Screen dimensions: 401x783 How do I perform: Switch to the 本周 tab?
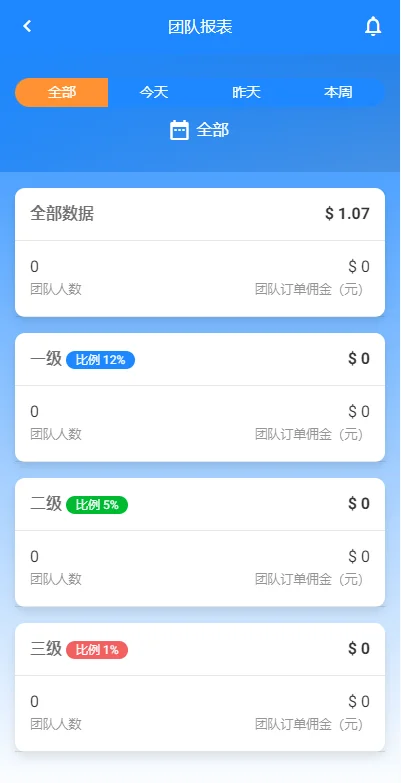[339, 92]
